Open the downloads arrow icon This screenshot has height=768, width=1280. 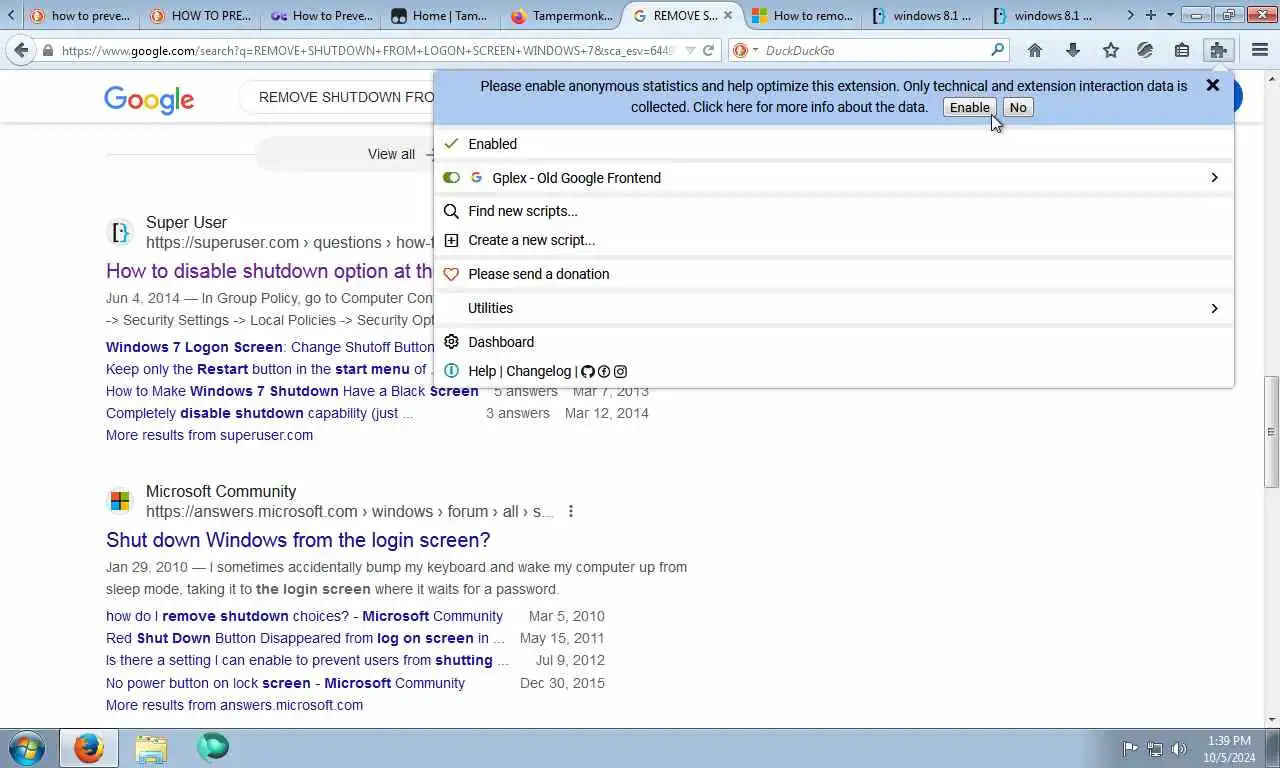tap(1073, 50)
